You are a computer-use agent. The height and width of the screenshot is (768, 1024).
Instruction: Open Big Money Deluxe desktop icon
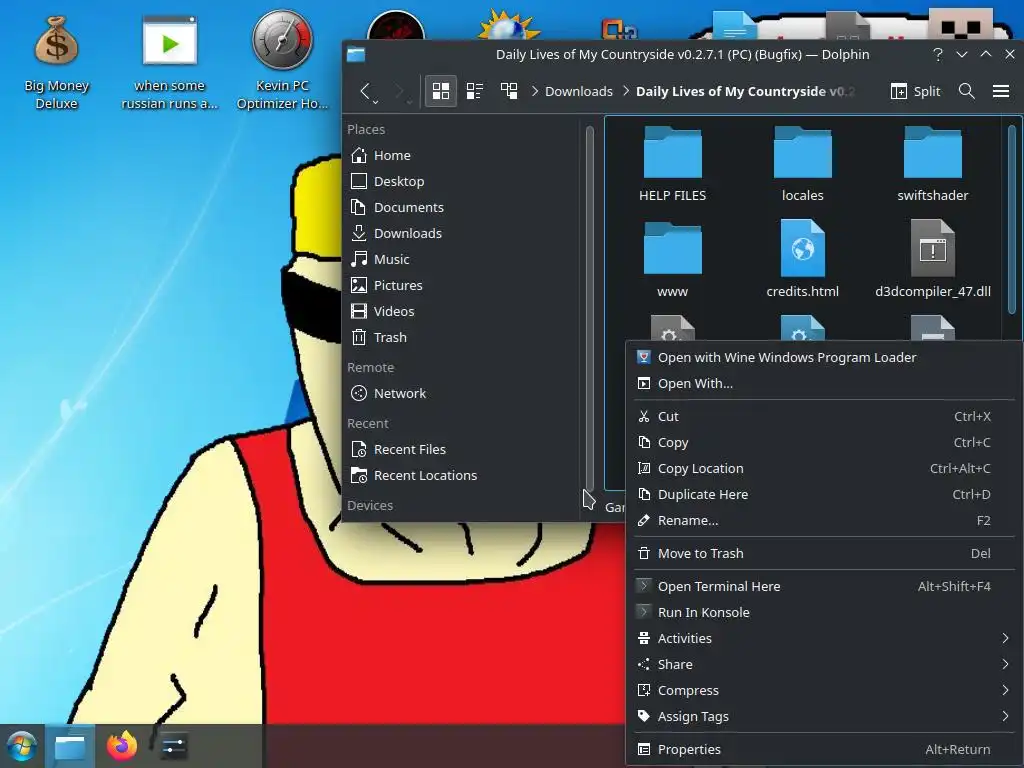tap(56, 62)
